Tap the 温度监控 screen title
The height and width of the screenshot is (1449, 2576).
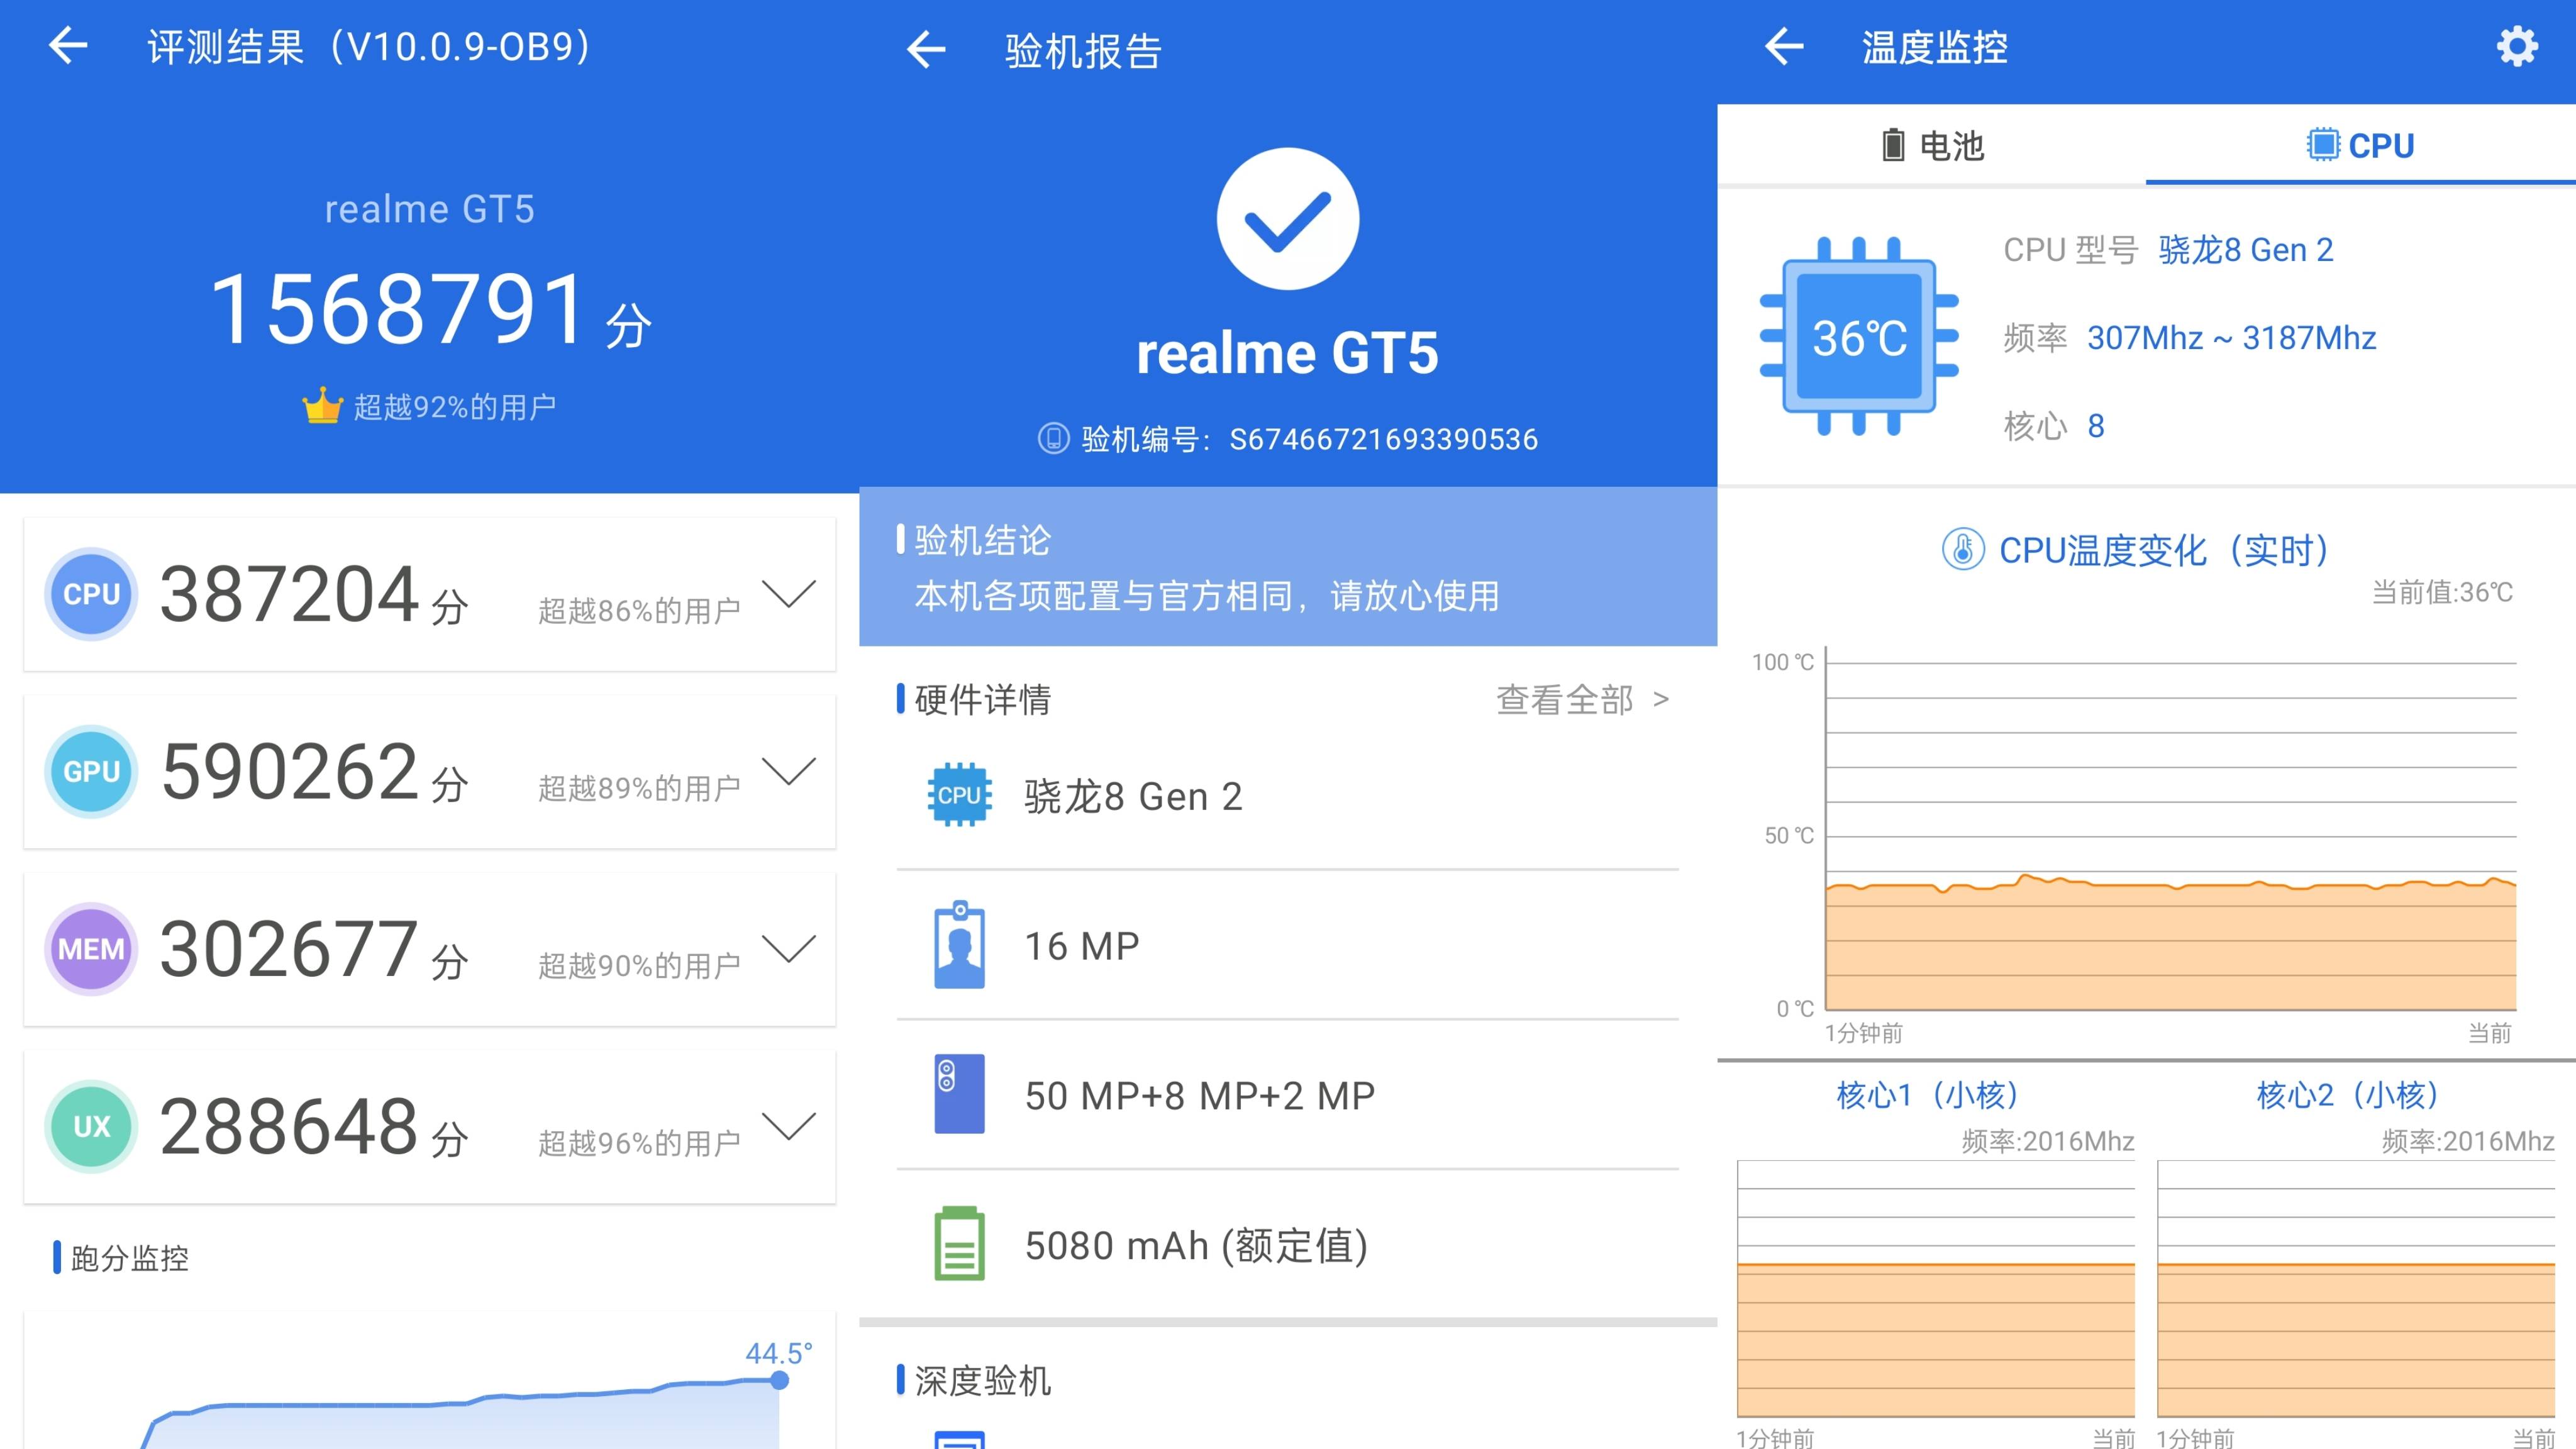click(x=1934, y=47)
